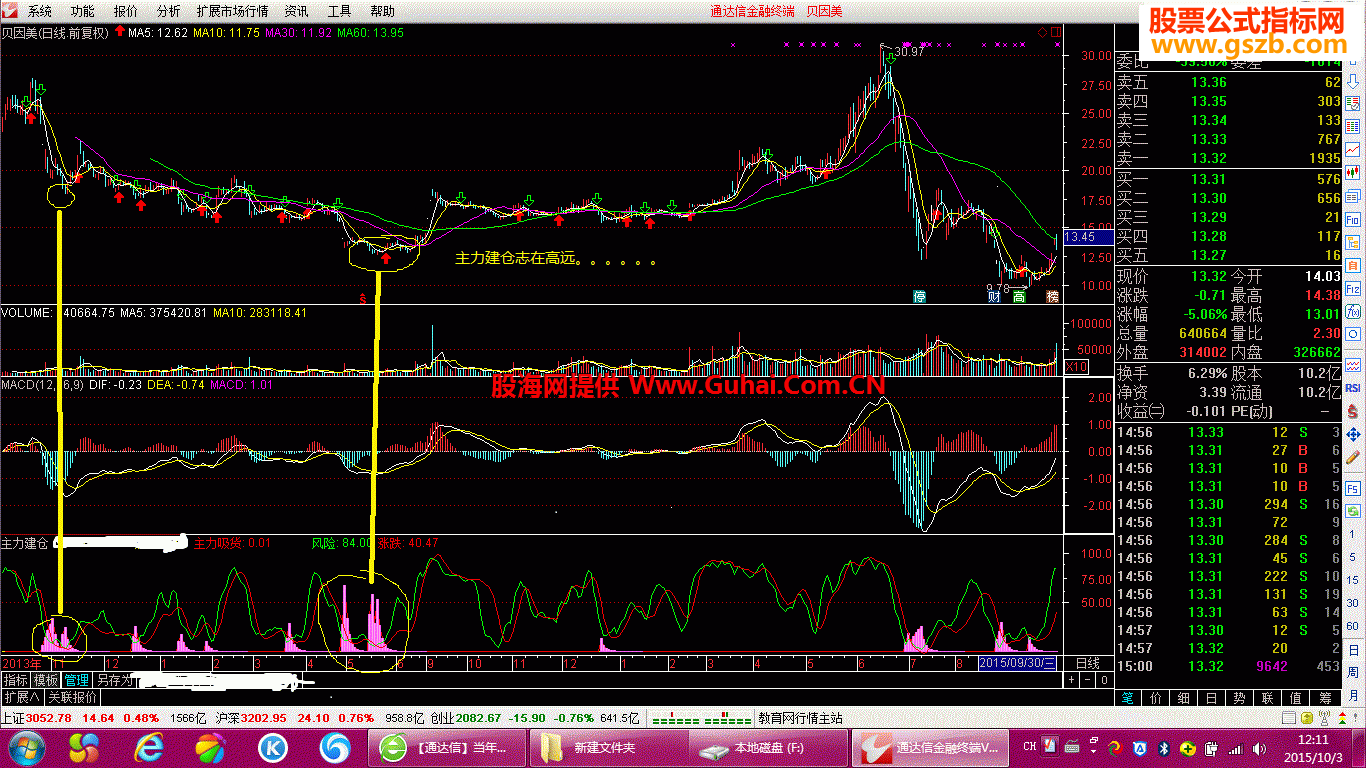Switch to 1-minute period
The image size is (1366, 768).
(x=1352, y=535)
